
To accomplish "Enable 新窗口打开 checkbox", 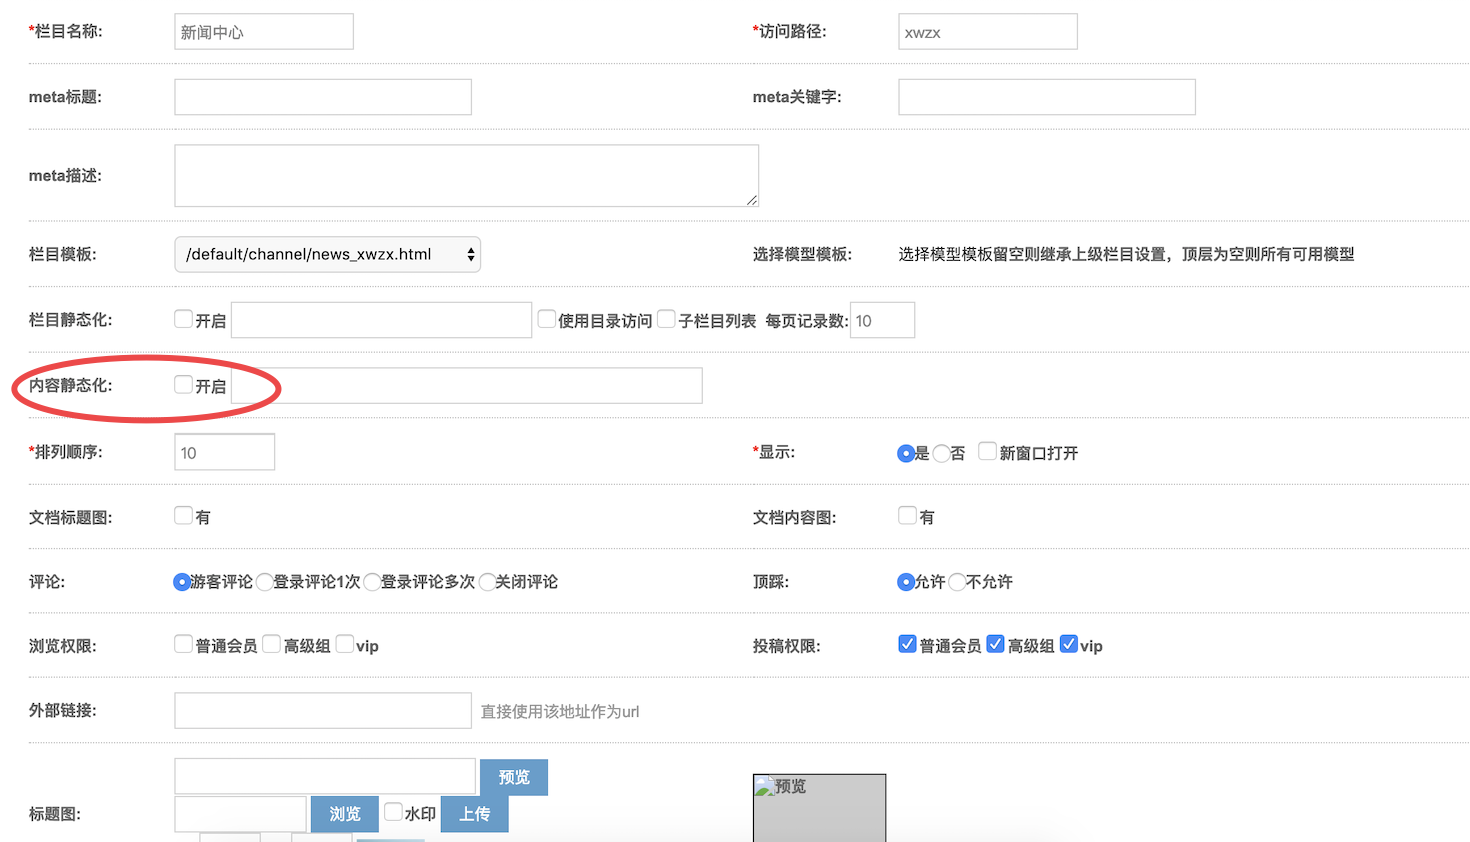I will [x=987, y=451].
